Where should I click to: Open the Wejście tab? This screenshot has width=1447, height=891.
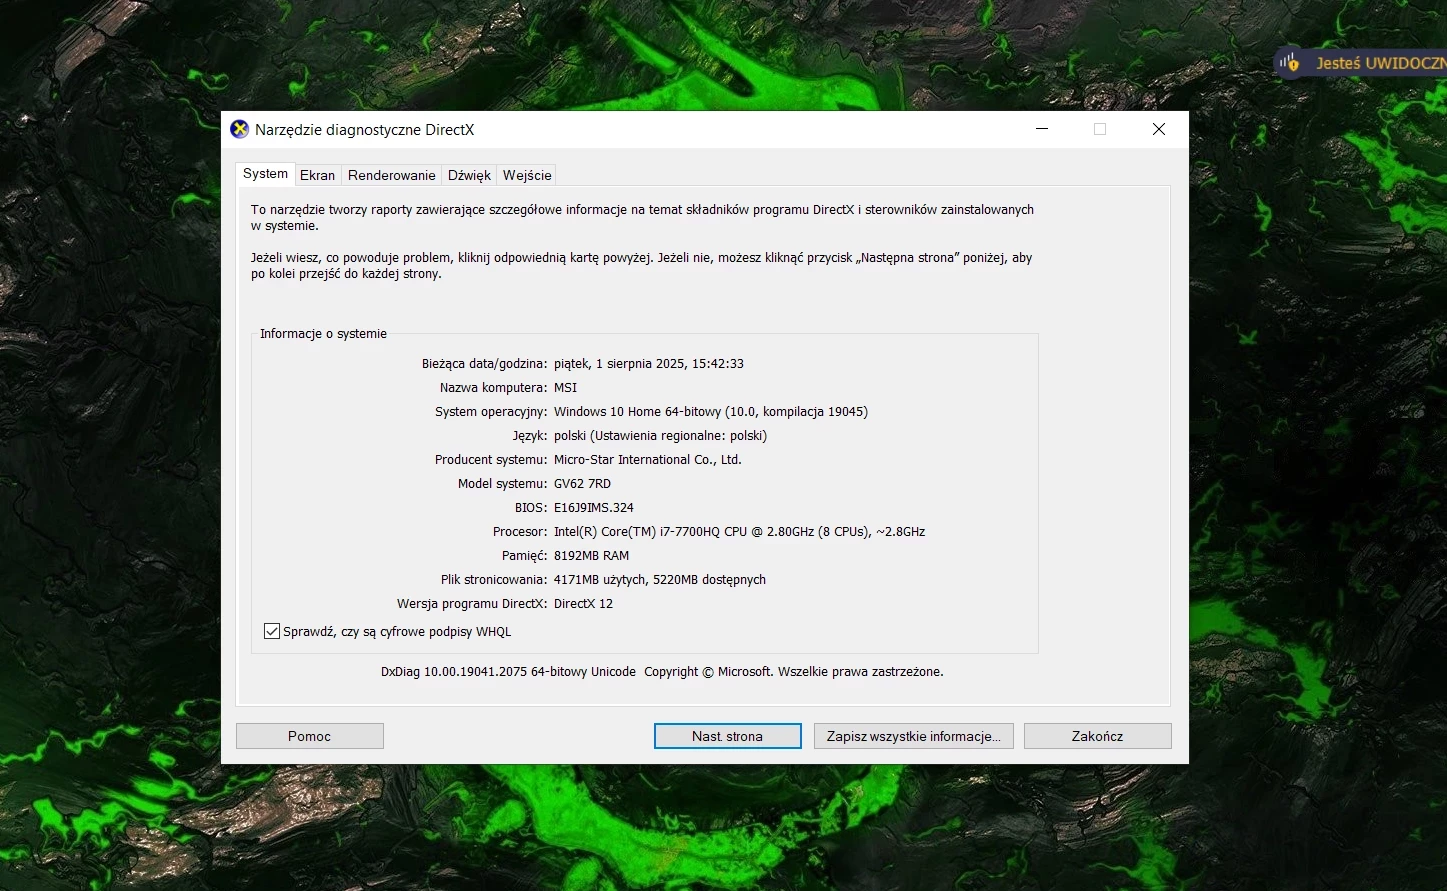527,175
